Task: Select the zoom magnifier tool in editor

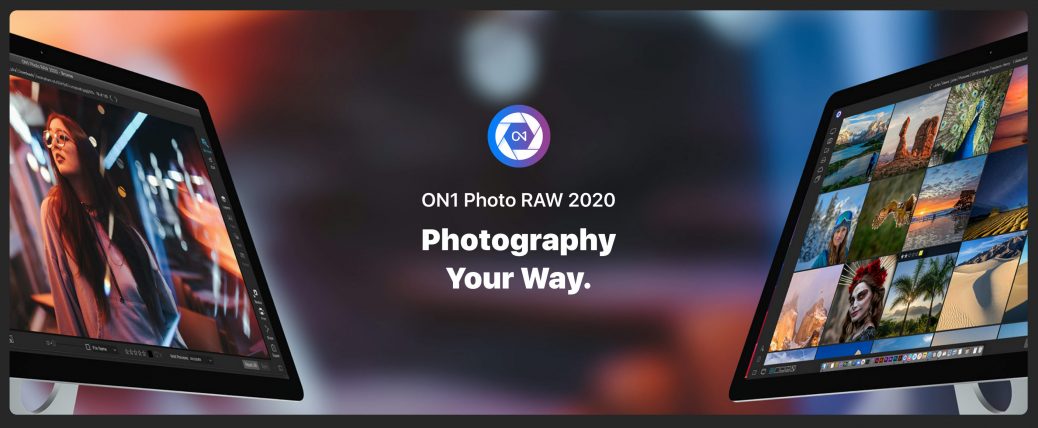Action: pyautogui.click(x=205, y=142)
